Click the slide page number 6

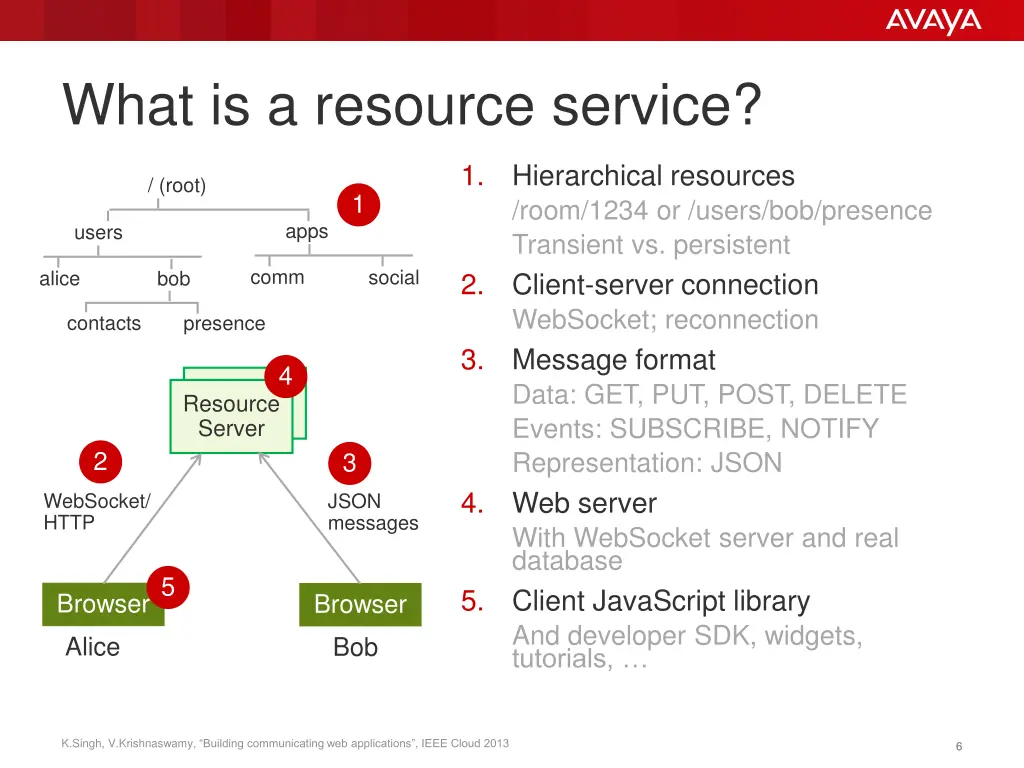point(959,746)
